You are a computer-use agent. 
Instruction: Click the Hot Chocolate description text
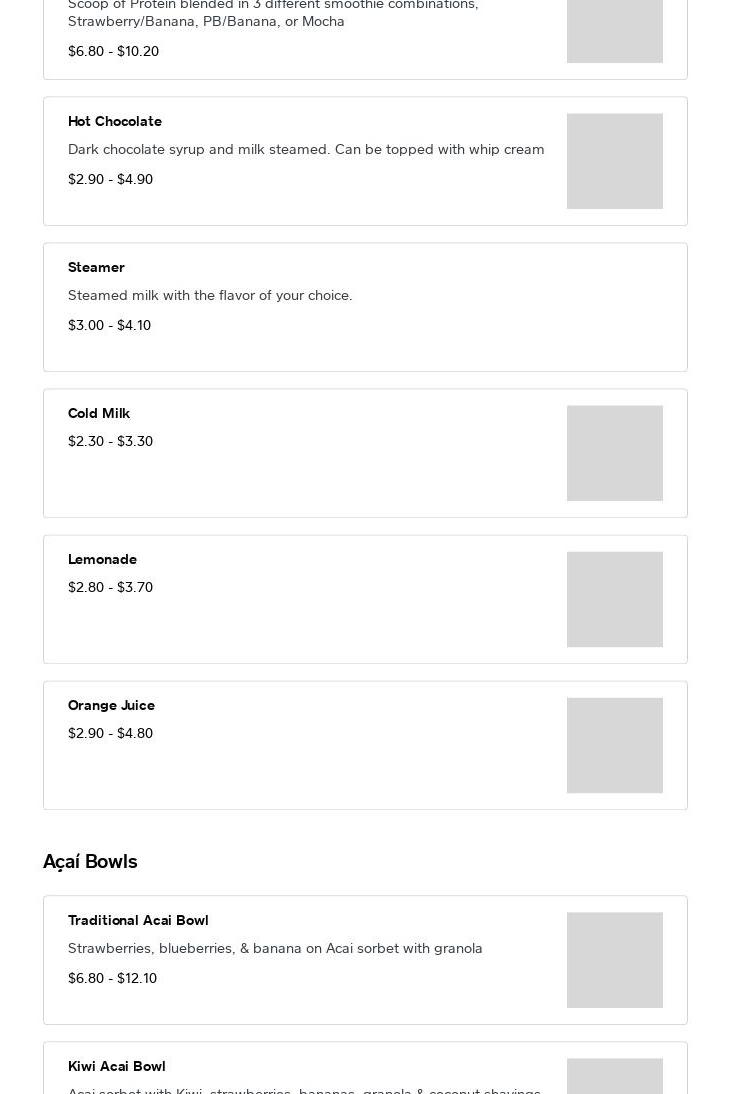click(306, 149)
